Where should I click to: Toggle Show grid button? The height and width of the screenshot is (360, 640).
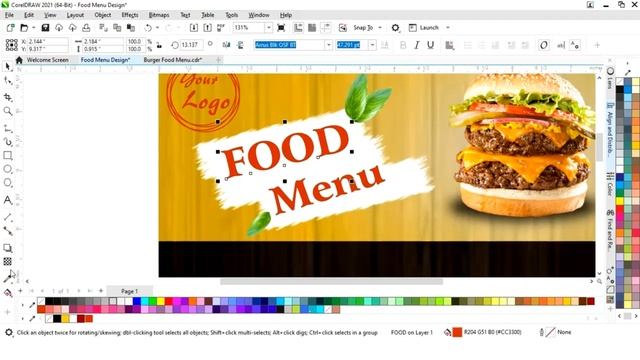point(312,28)
